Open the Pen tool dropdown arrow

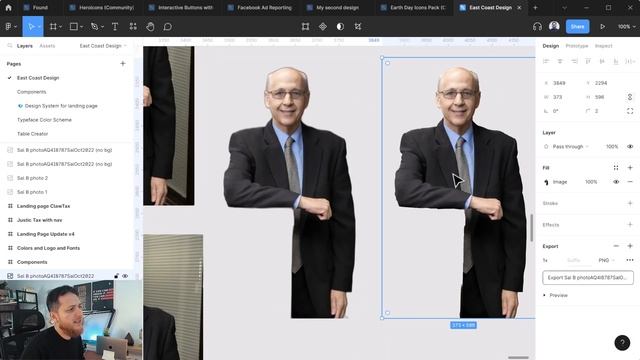102,27
